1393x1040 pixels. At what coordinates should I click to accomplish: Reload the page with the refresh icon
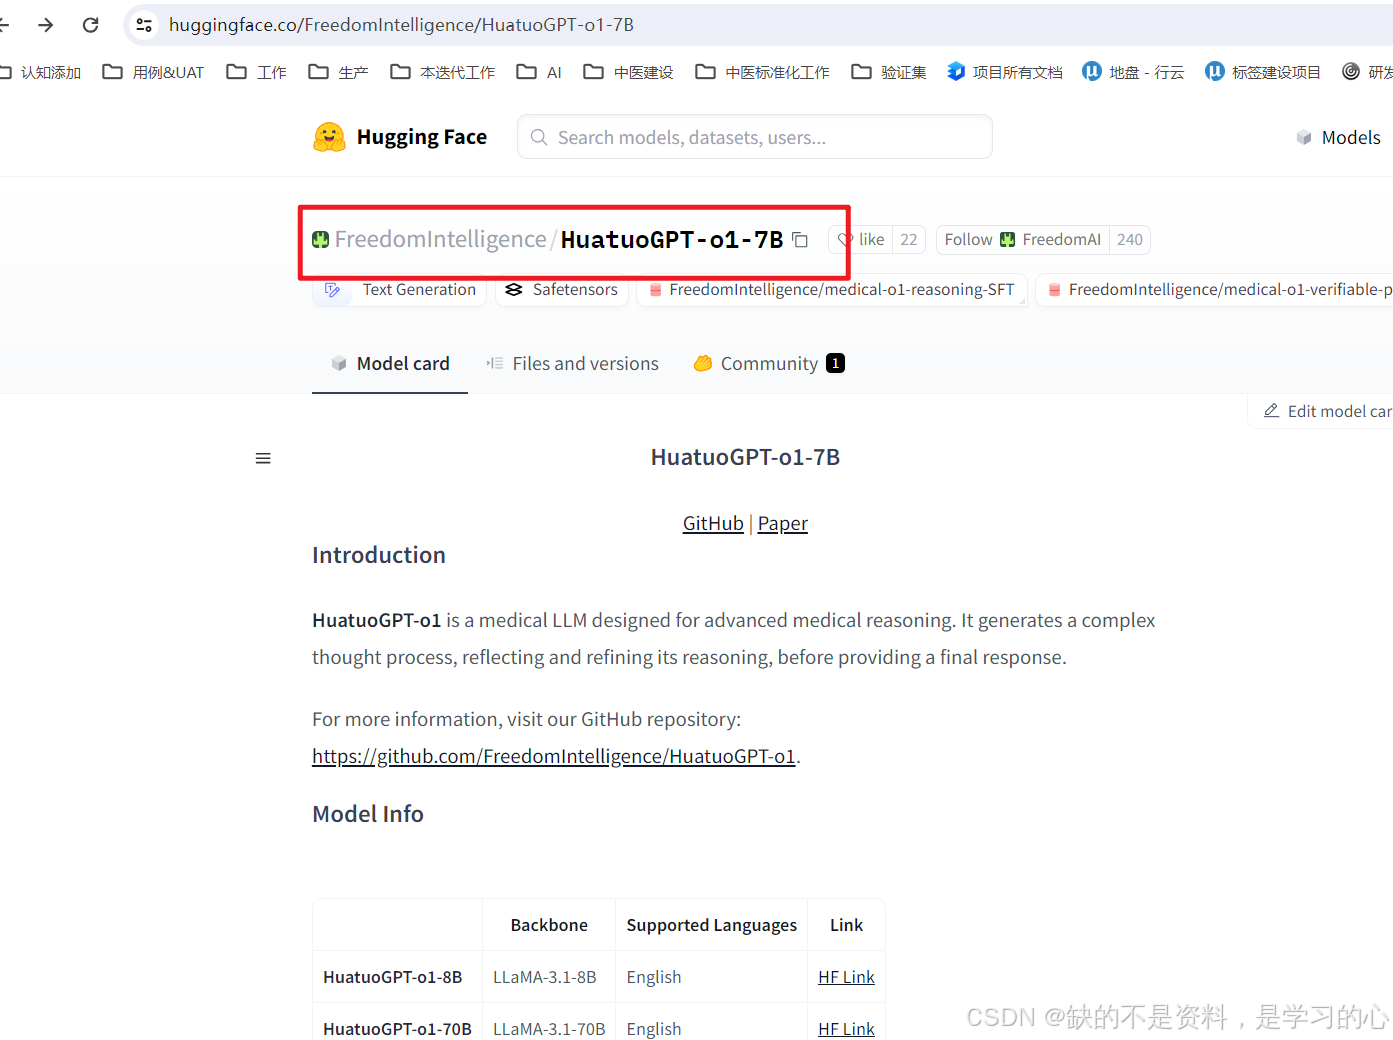coord(91,25)
